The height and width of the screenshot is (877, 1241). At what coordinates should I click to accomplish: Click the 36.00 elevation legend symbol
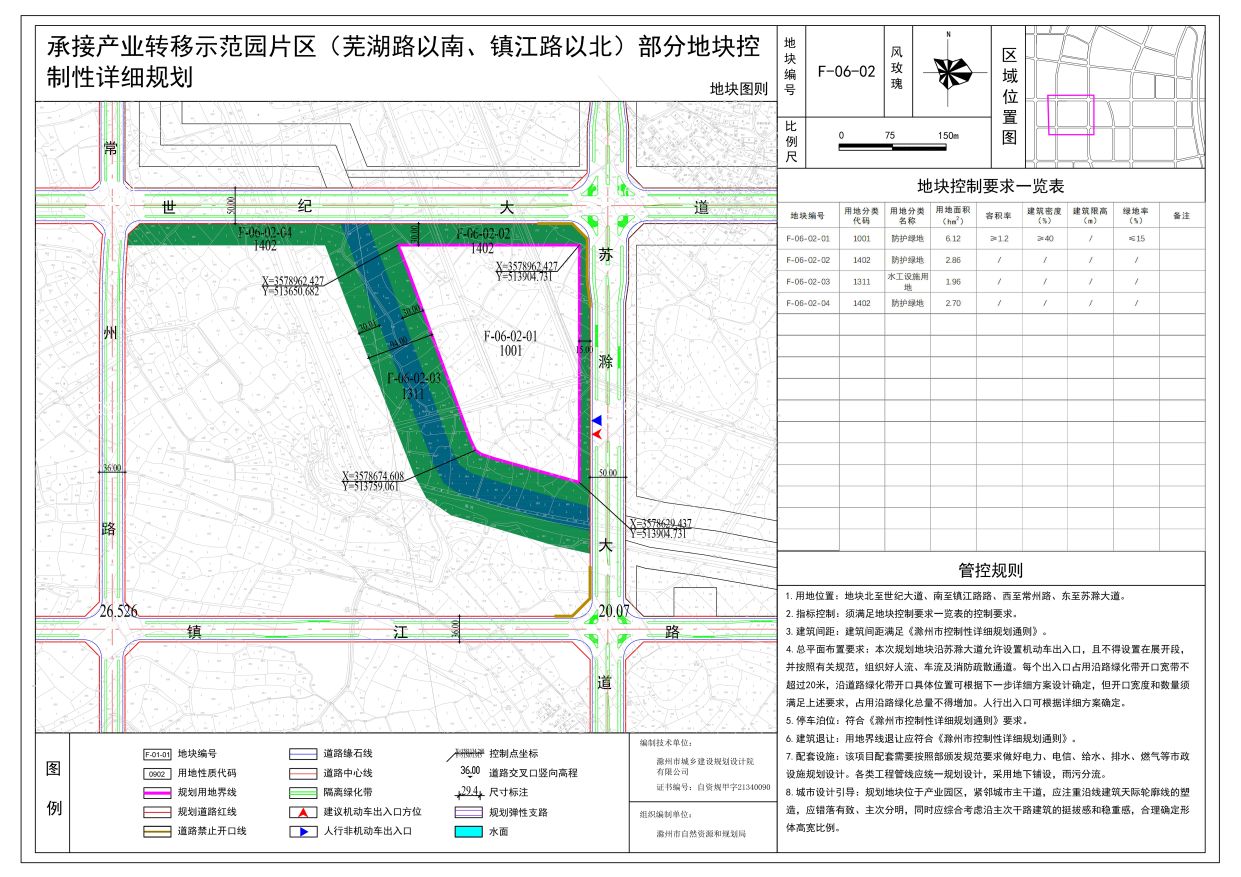point(469,771)
